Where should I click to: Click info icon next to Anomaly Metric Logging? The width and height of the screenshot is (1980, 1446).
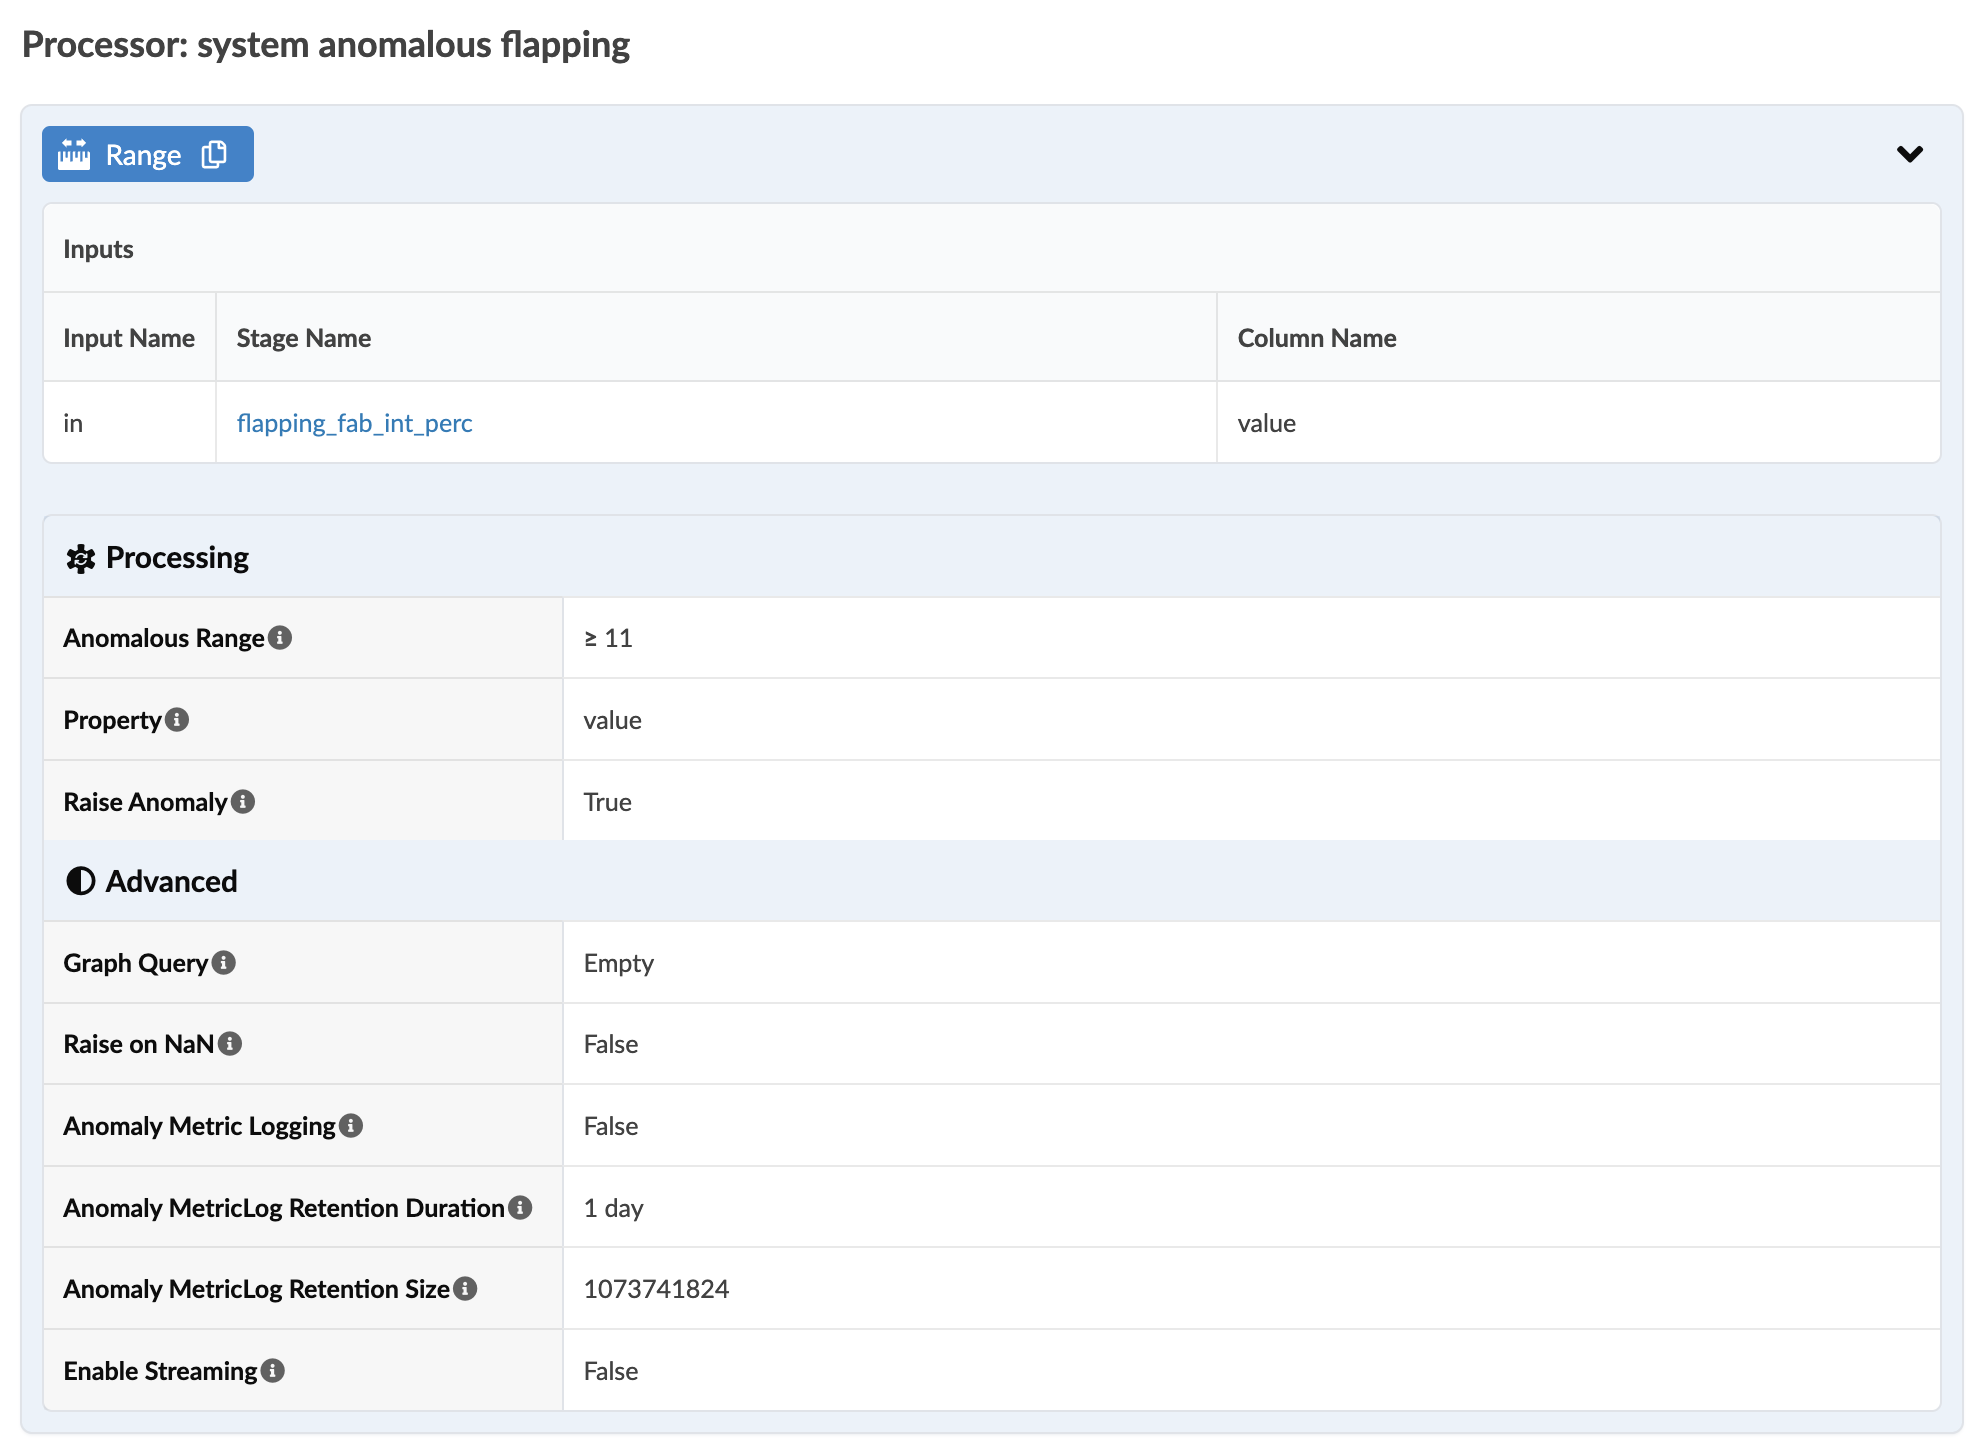[x=351, y=1125]
